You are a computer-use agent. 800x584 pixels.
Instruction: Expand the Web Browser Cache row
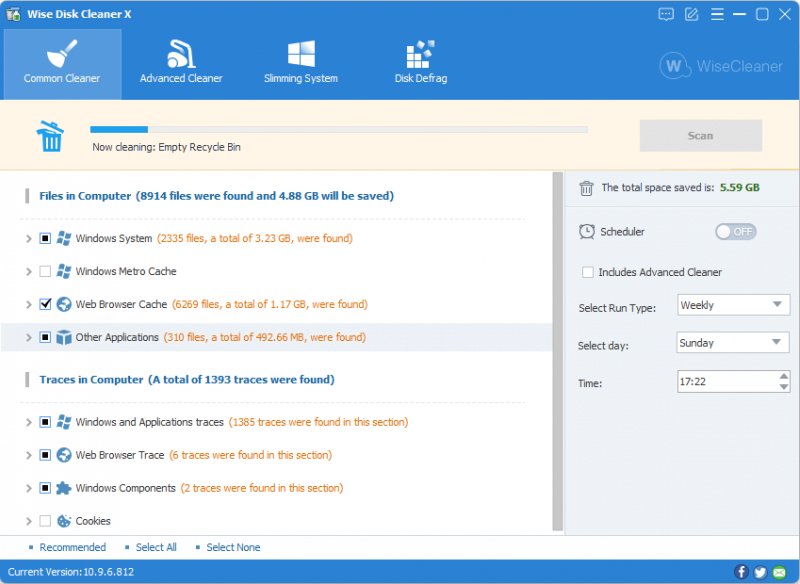coord(29,304)
